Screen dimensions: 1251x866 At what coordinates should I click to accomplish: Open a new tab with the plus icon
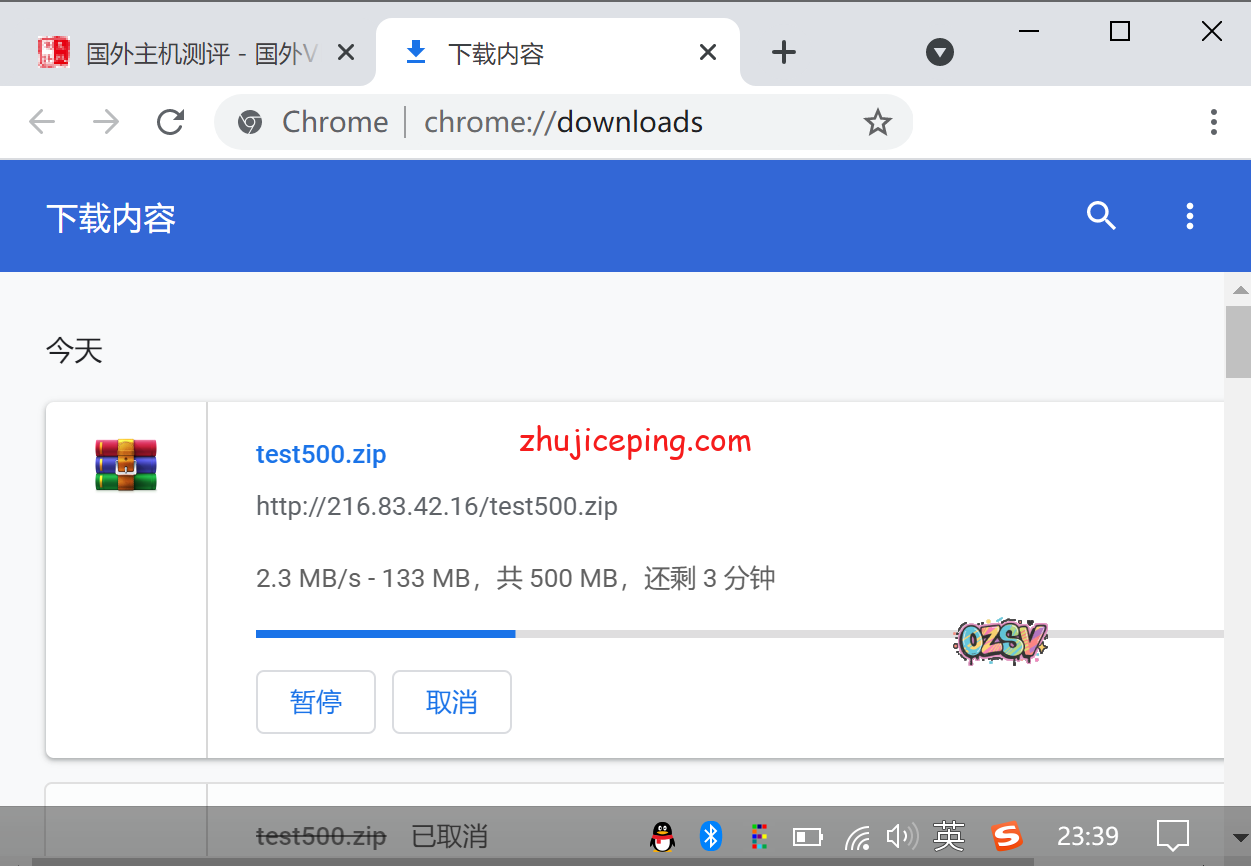(784, 53)
